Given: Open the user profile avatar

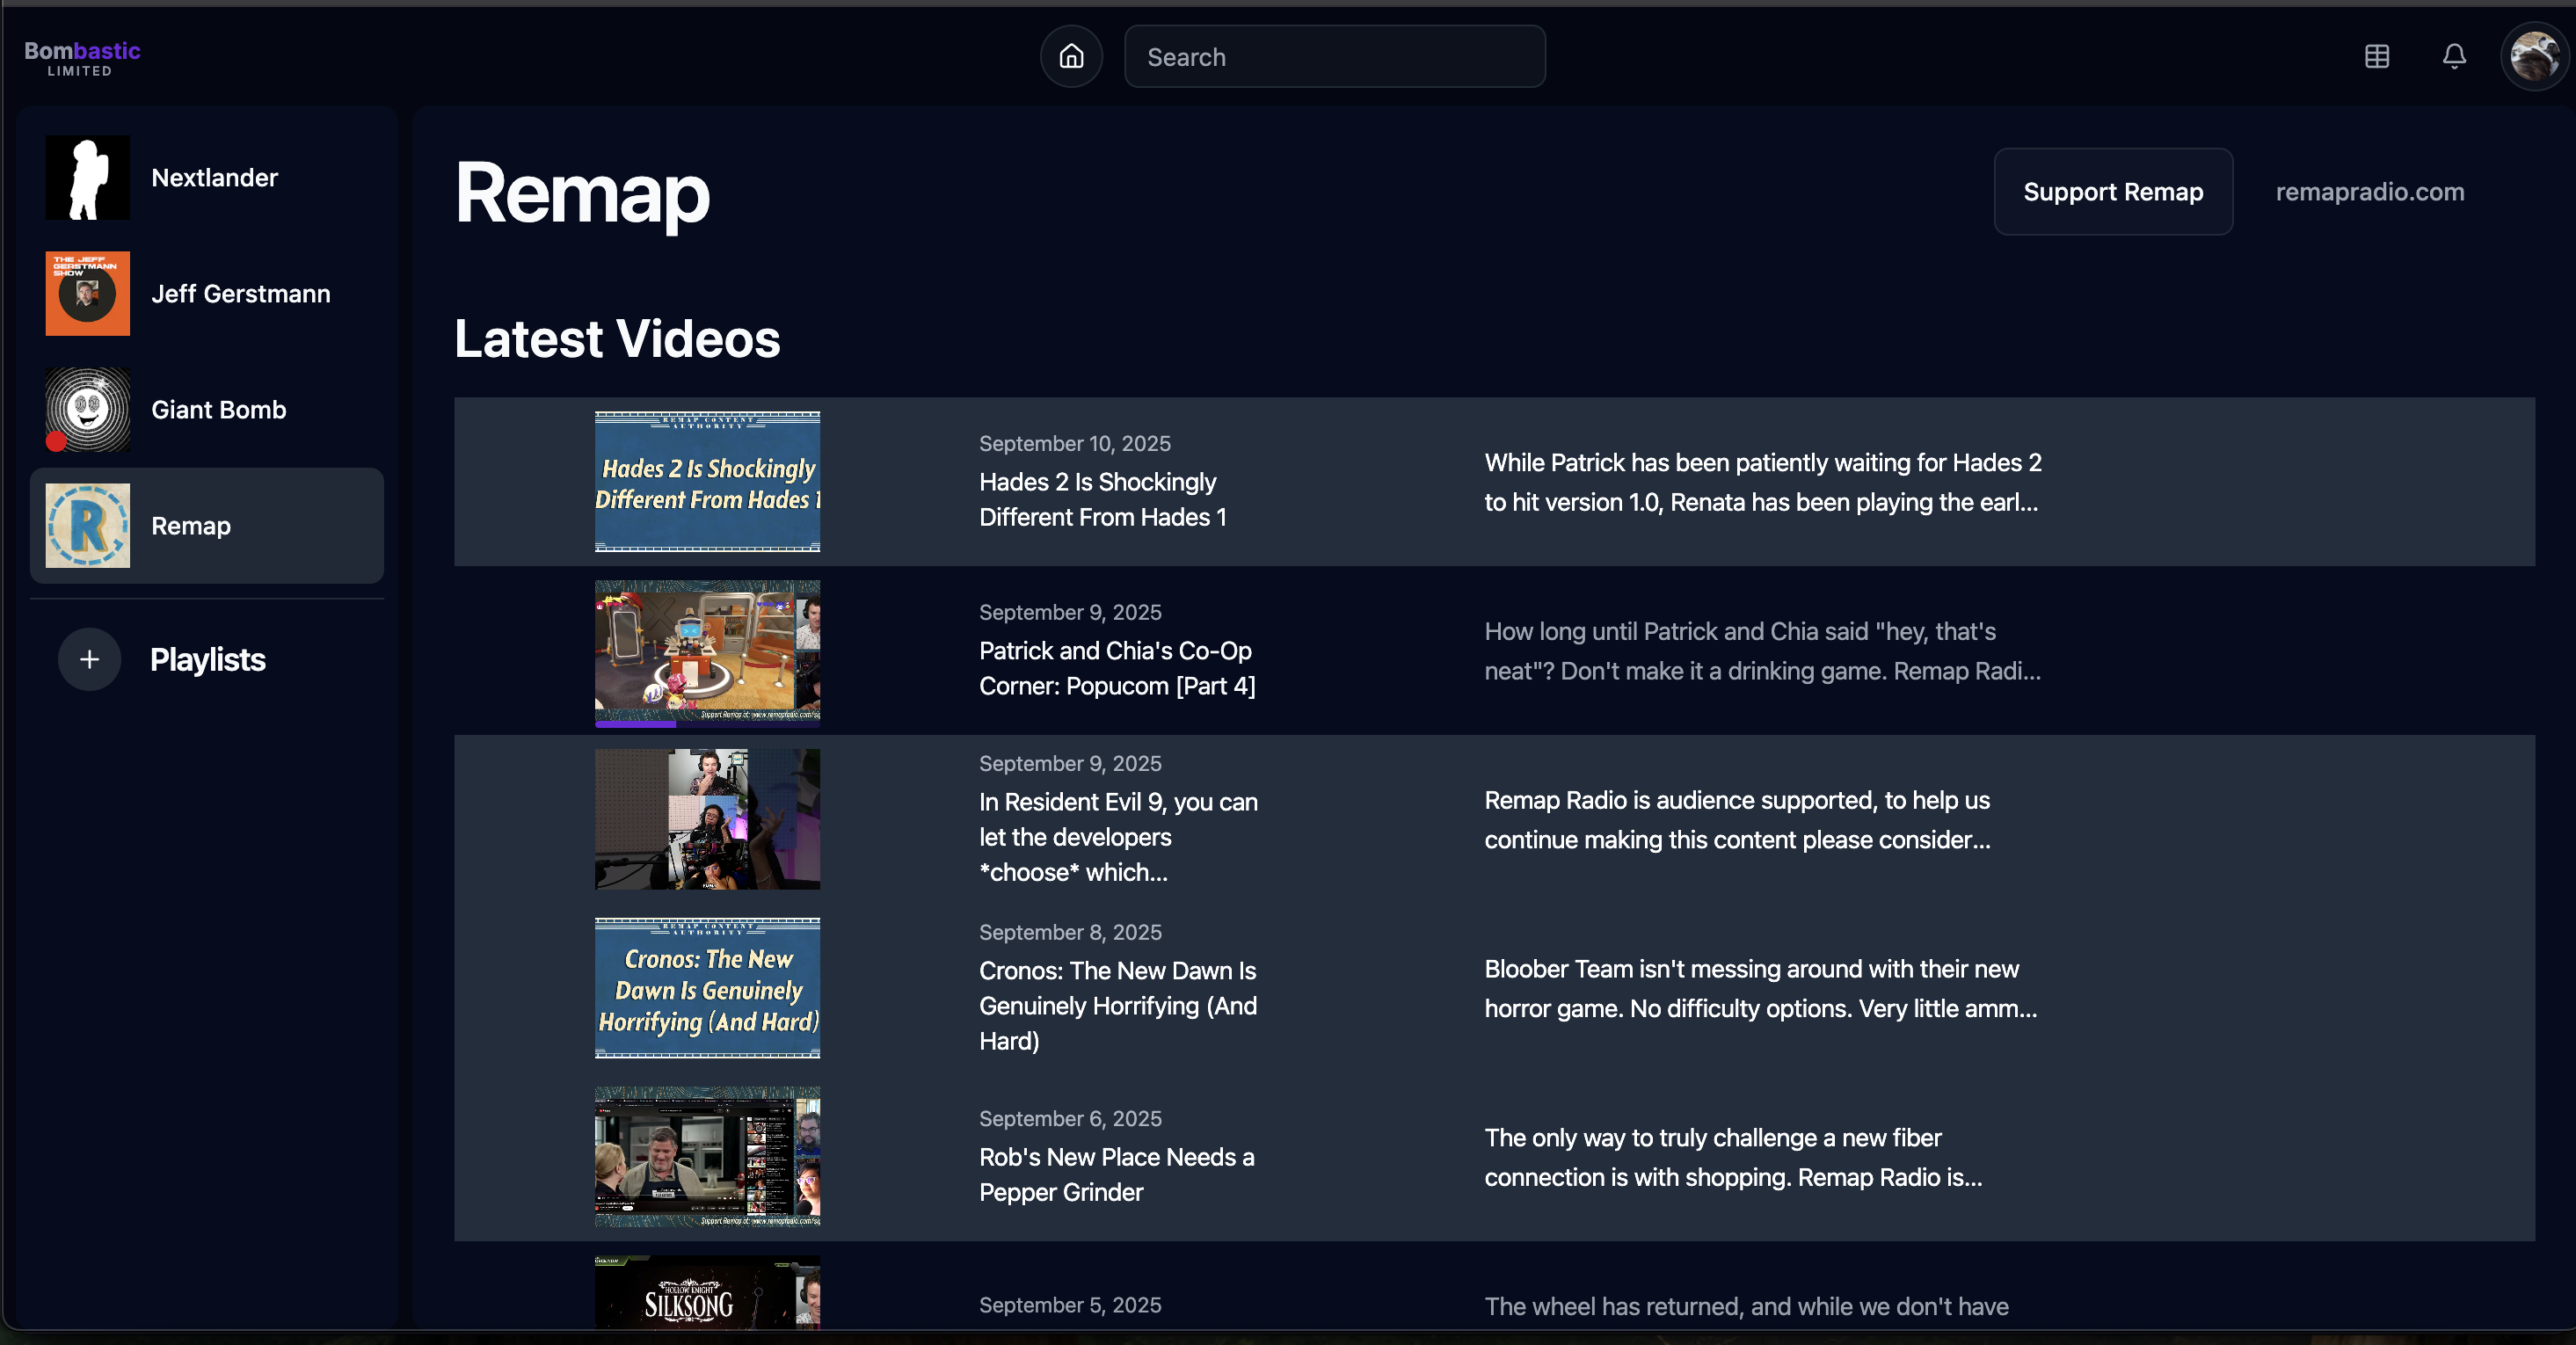Looking at the screenshot, I should [x=2534, y=56].
